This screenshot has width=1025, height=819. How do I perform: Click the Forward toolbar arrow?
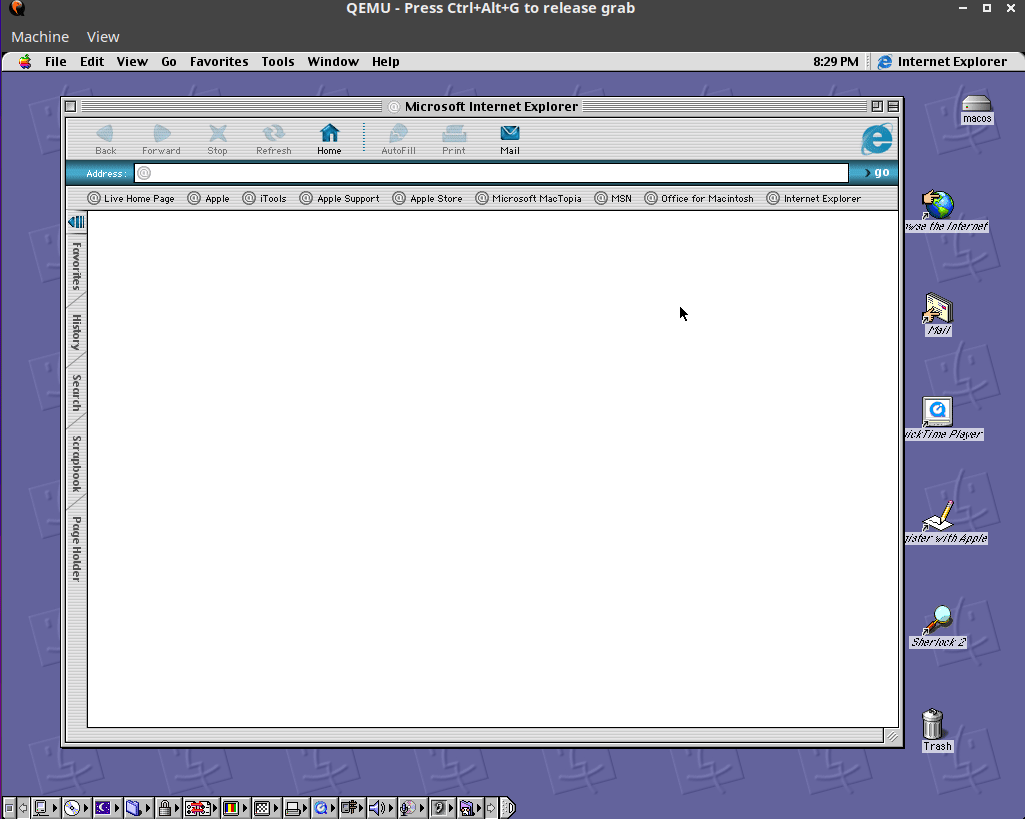click(x=161, y=140)
